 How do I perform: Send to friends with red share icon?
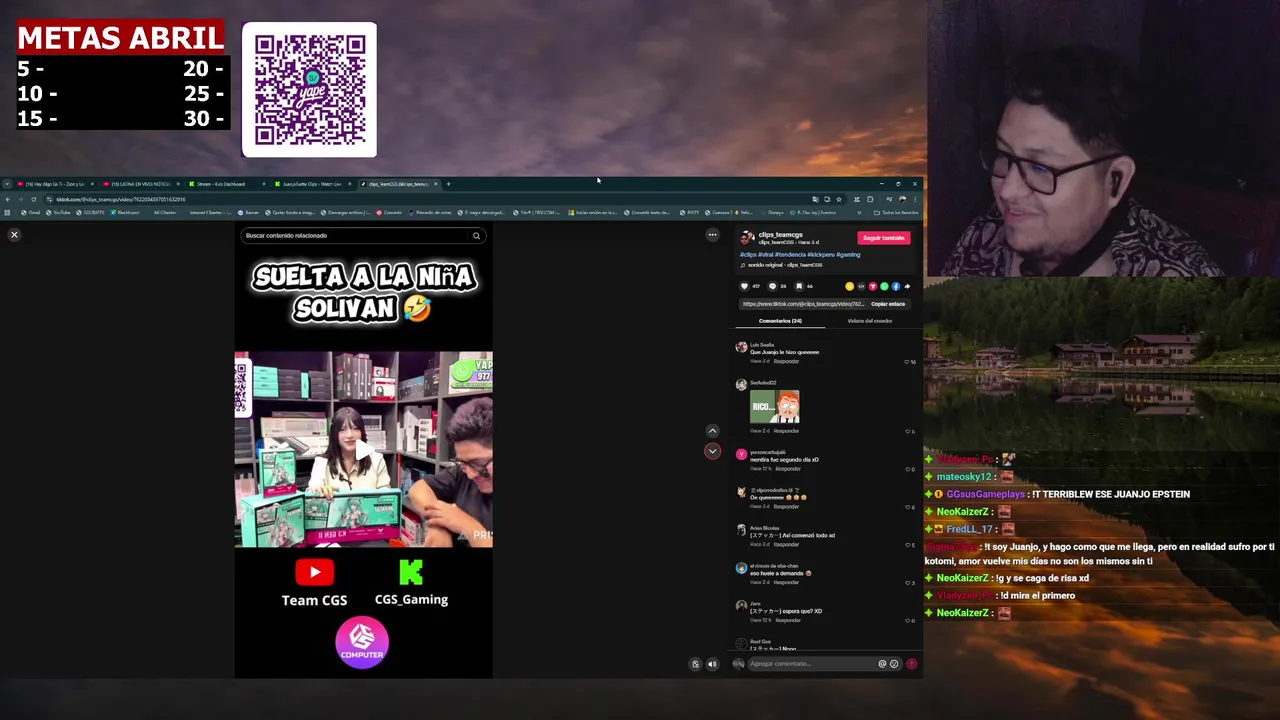[873, 286]
